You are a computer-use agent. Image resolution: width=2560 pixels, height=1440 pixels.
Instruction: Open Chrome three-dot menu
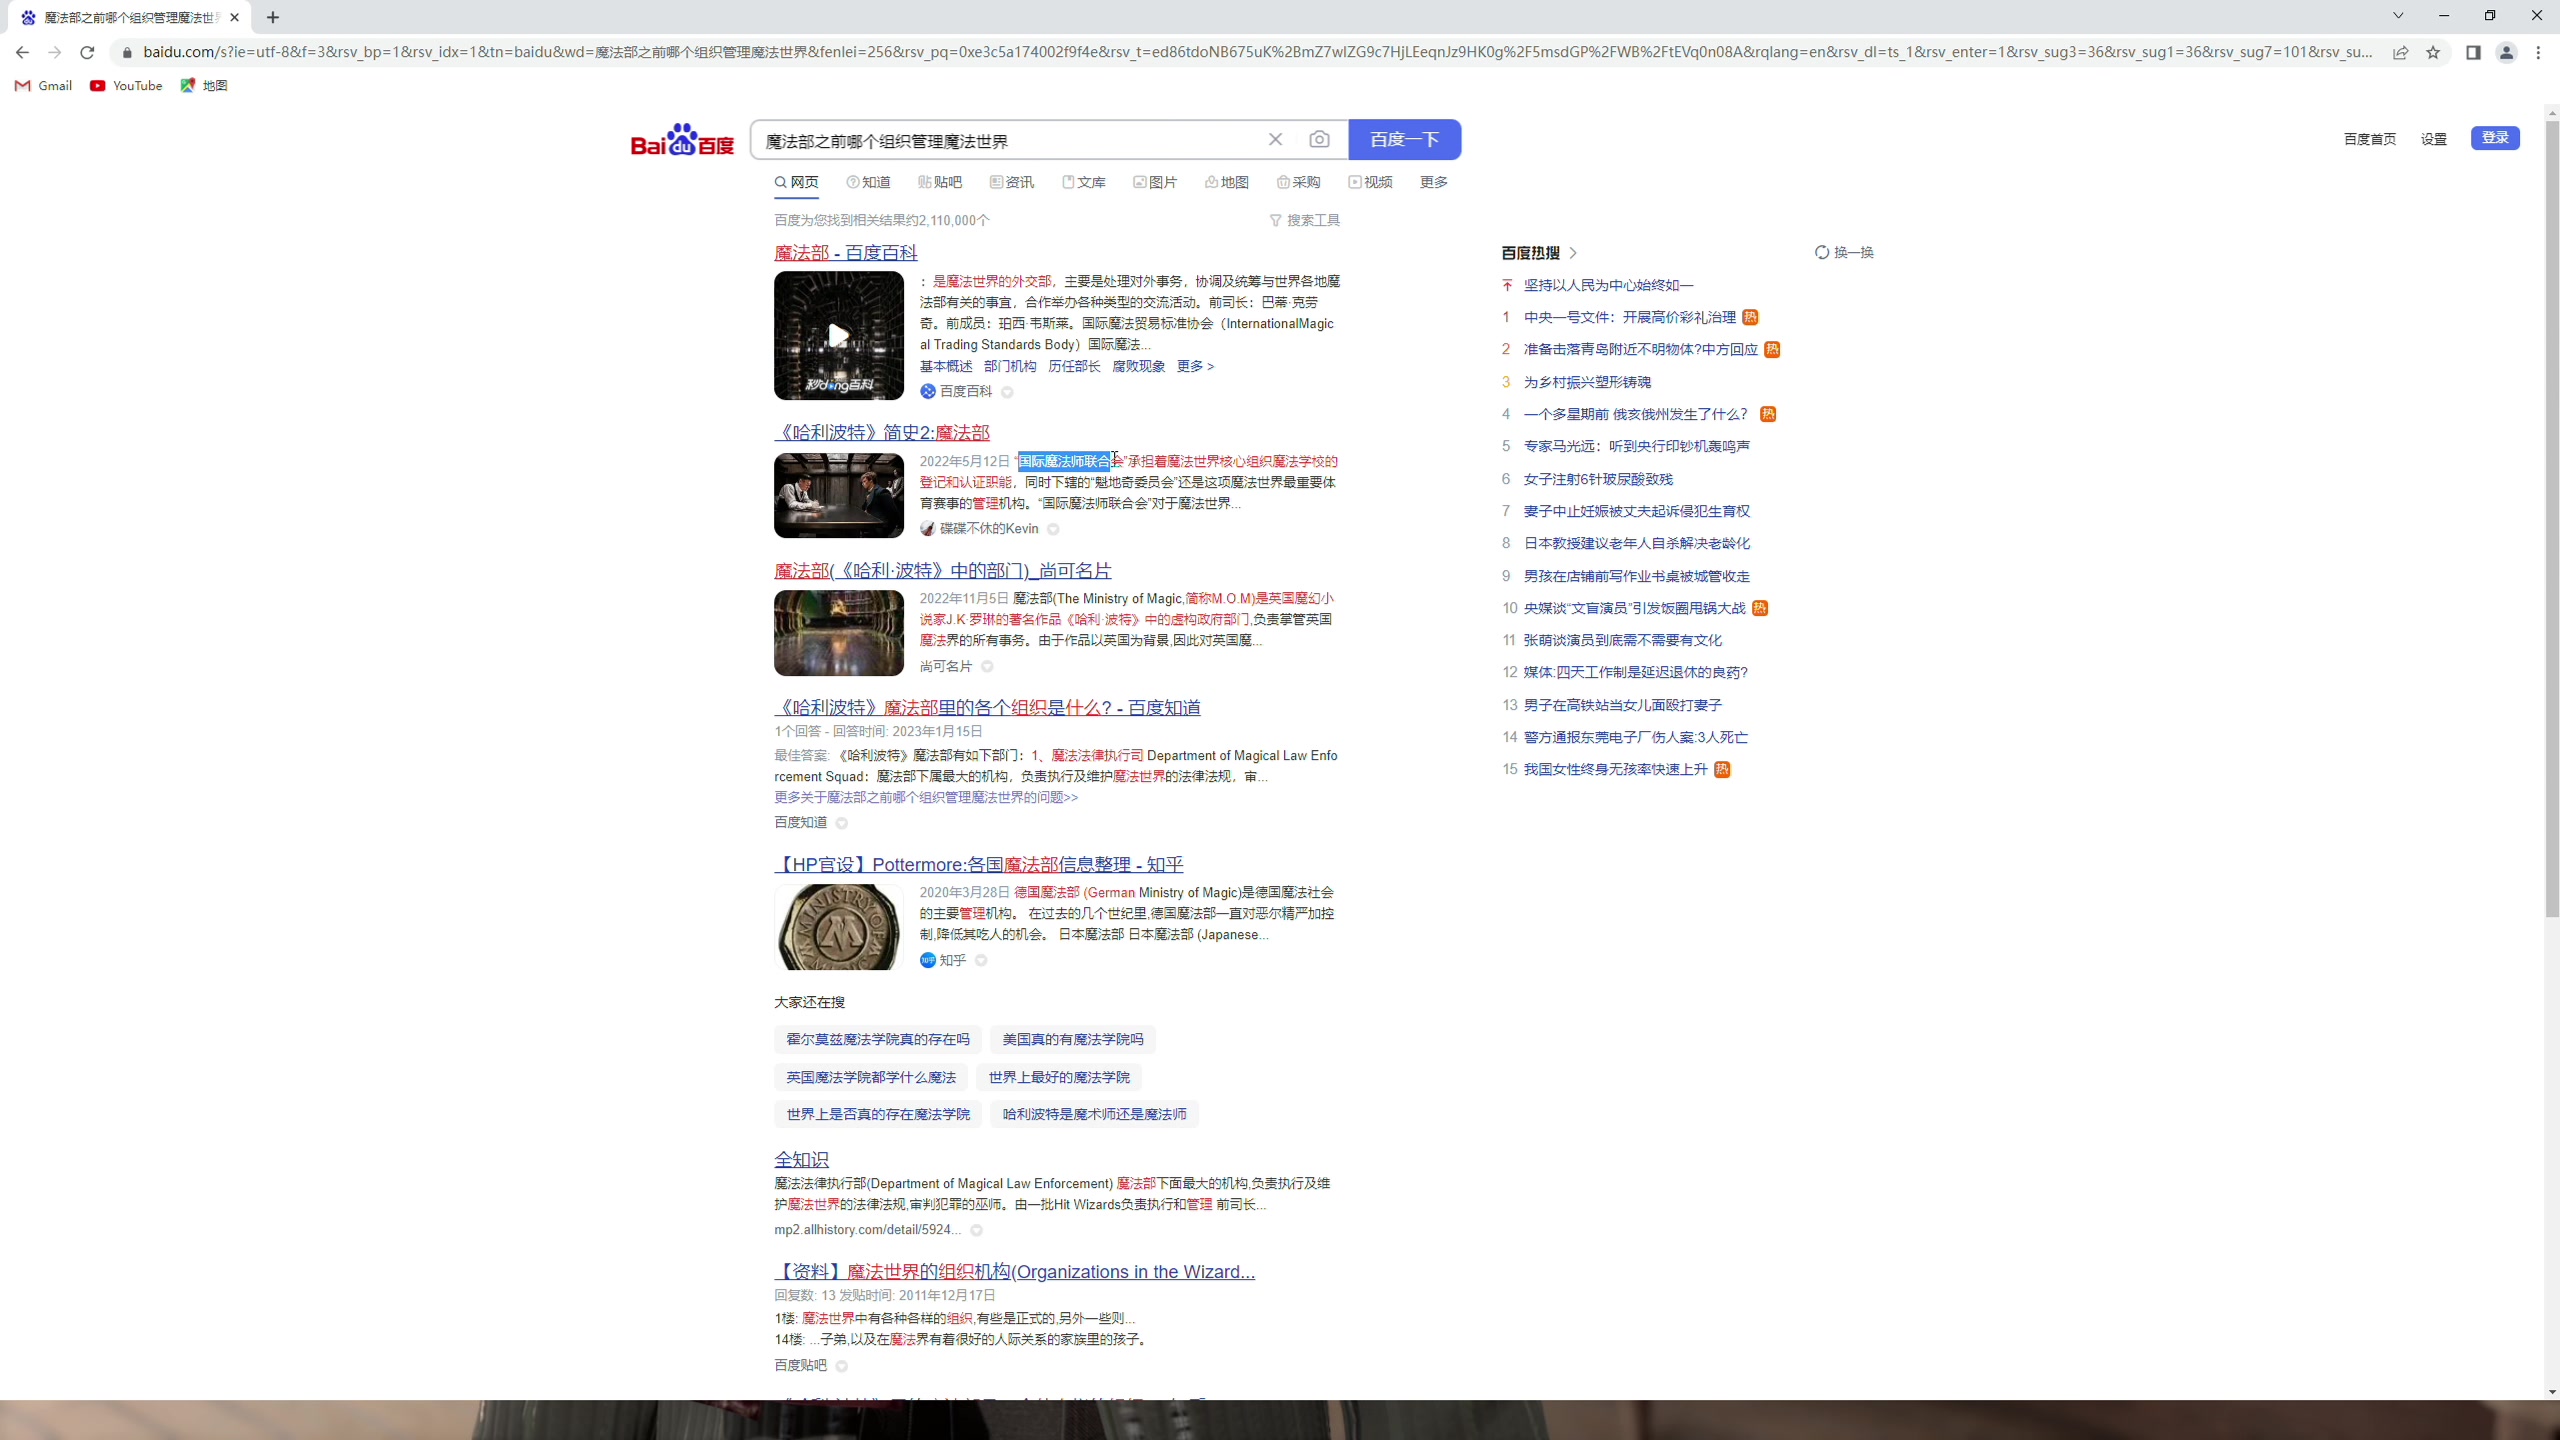pyautogui.click(x=2538, y=52)
